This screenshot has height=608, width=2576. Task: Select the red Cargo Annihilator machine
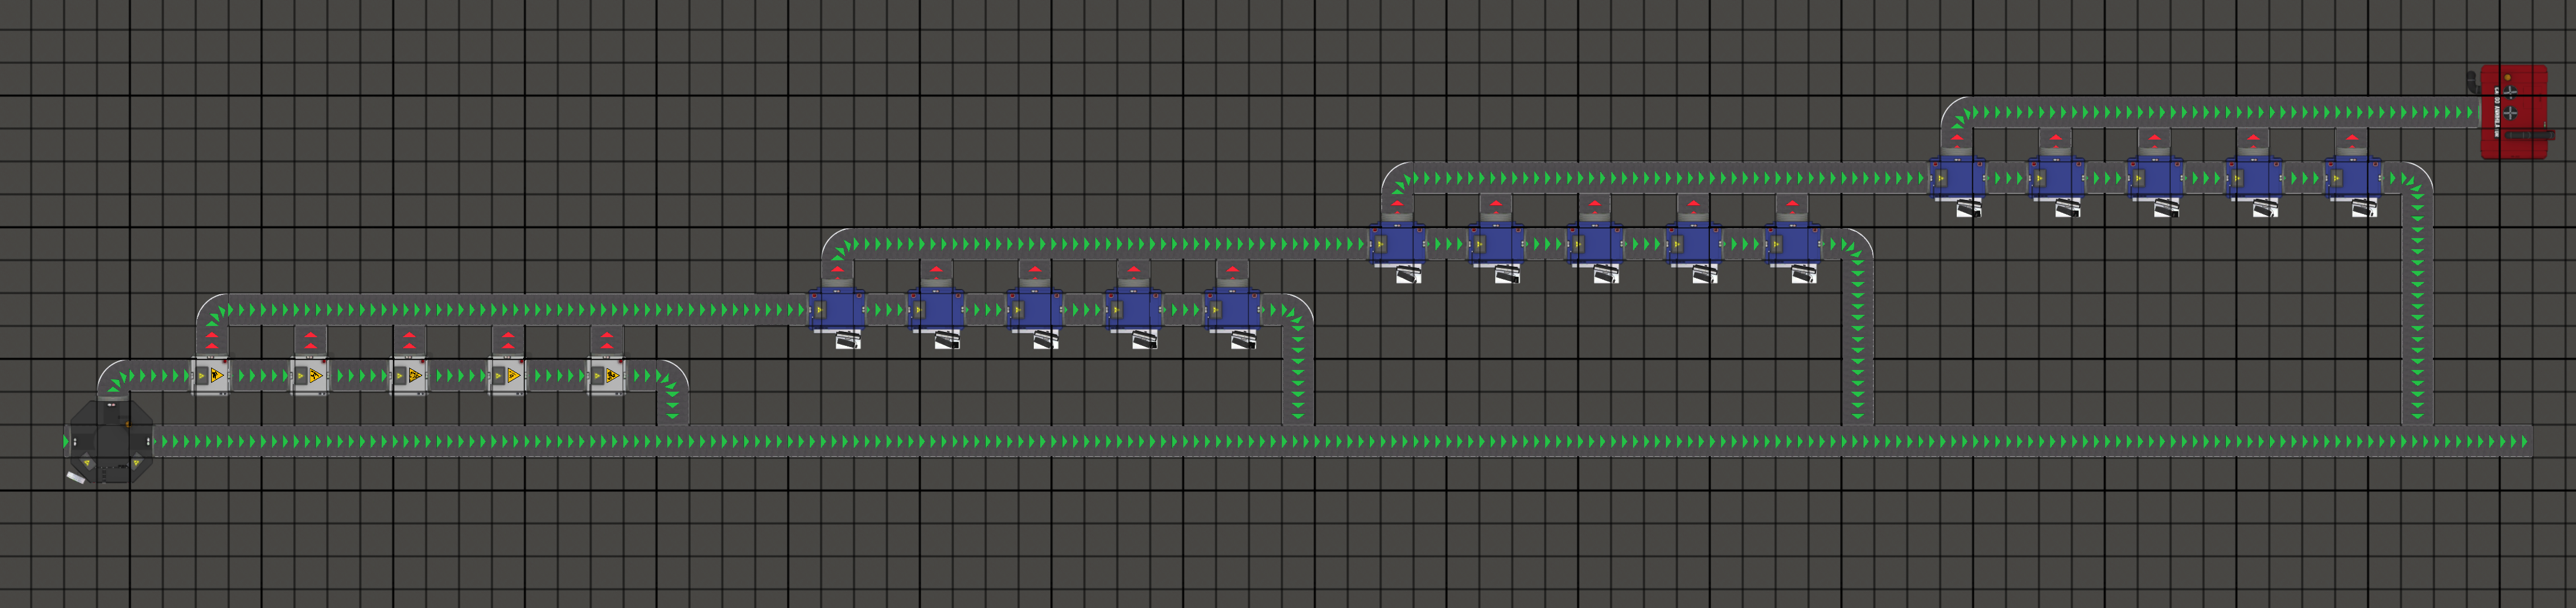(x=2514, y=112)
